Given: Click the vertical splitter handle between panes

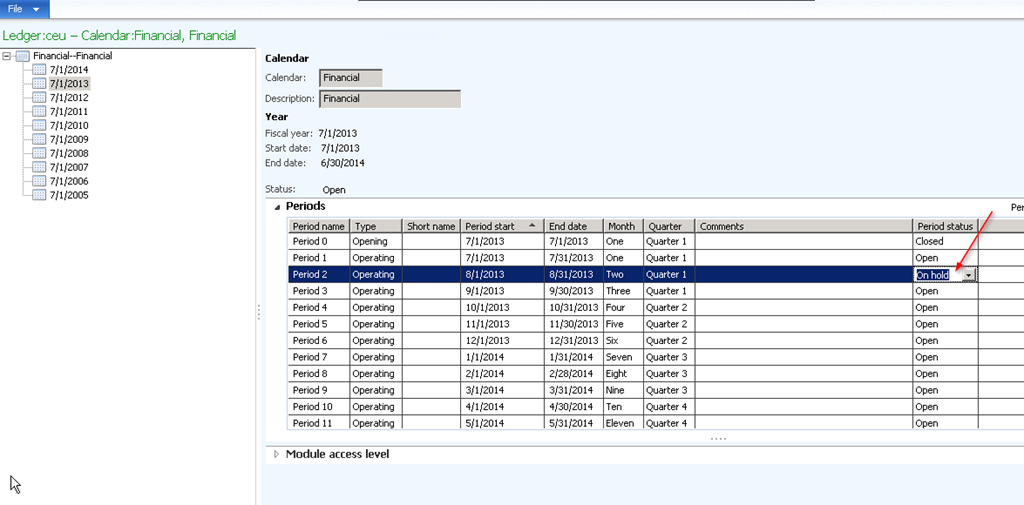Looking at the screenshot, I should click(259, 312).
